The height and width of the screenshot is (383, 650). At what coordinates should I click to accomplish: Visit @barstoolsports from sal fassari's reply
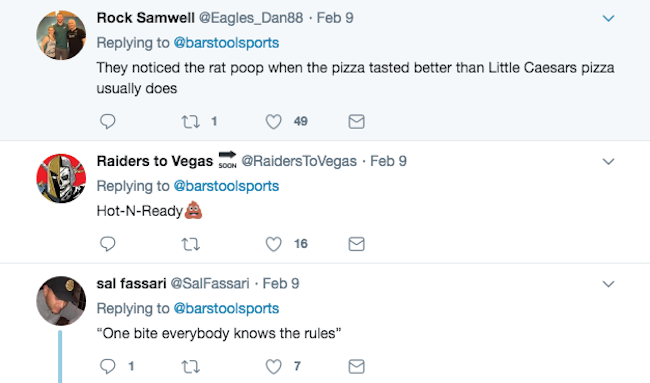(x=226, y=308)
